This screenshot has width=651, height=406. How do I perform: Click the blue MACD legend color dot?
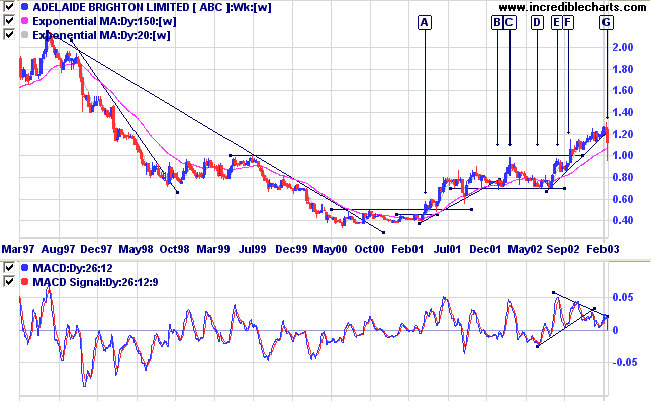coord(24,268)
